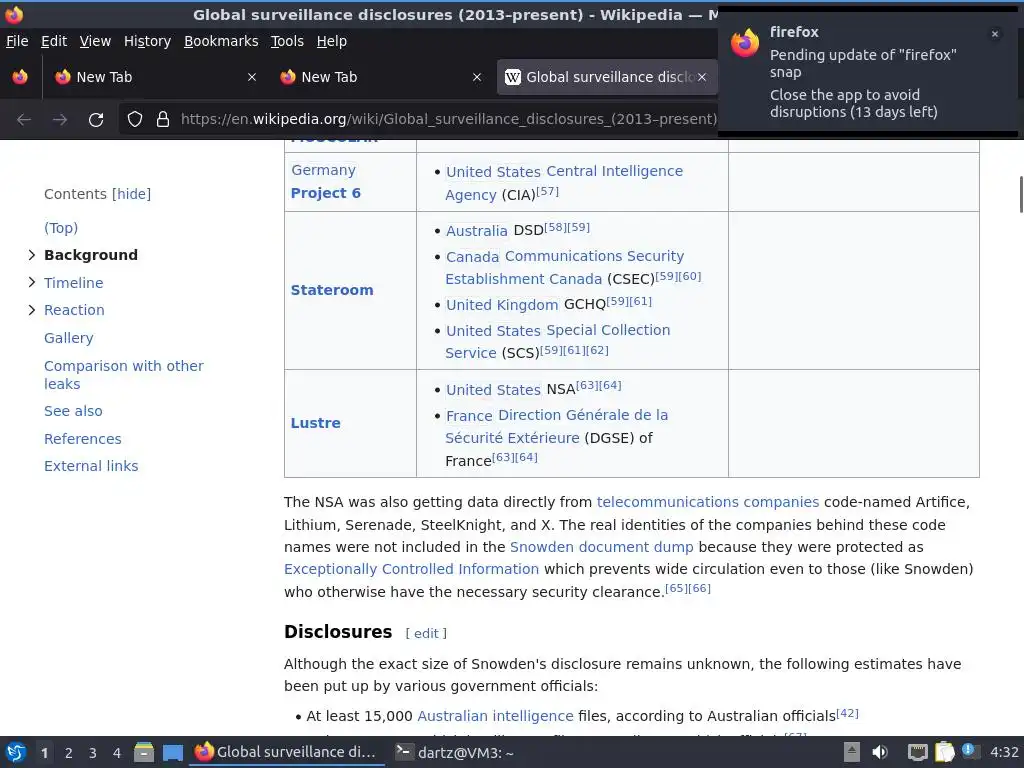Image resolution: width=1024 pixels, height=768 pixels.
Task: Switch to workspace 3
Action: [93, 753]
